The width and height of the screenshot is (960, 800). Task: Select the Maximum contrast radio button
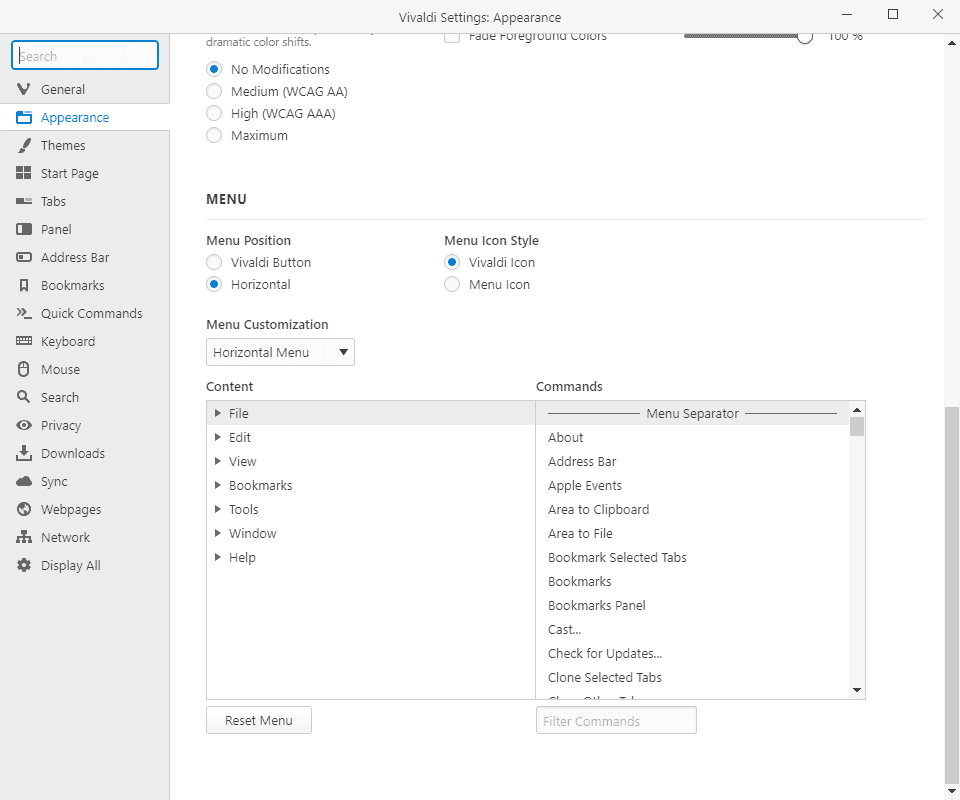click(x=213, y=135)
